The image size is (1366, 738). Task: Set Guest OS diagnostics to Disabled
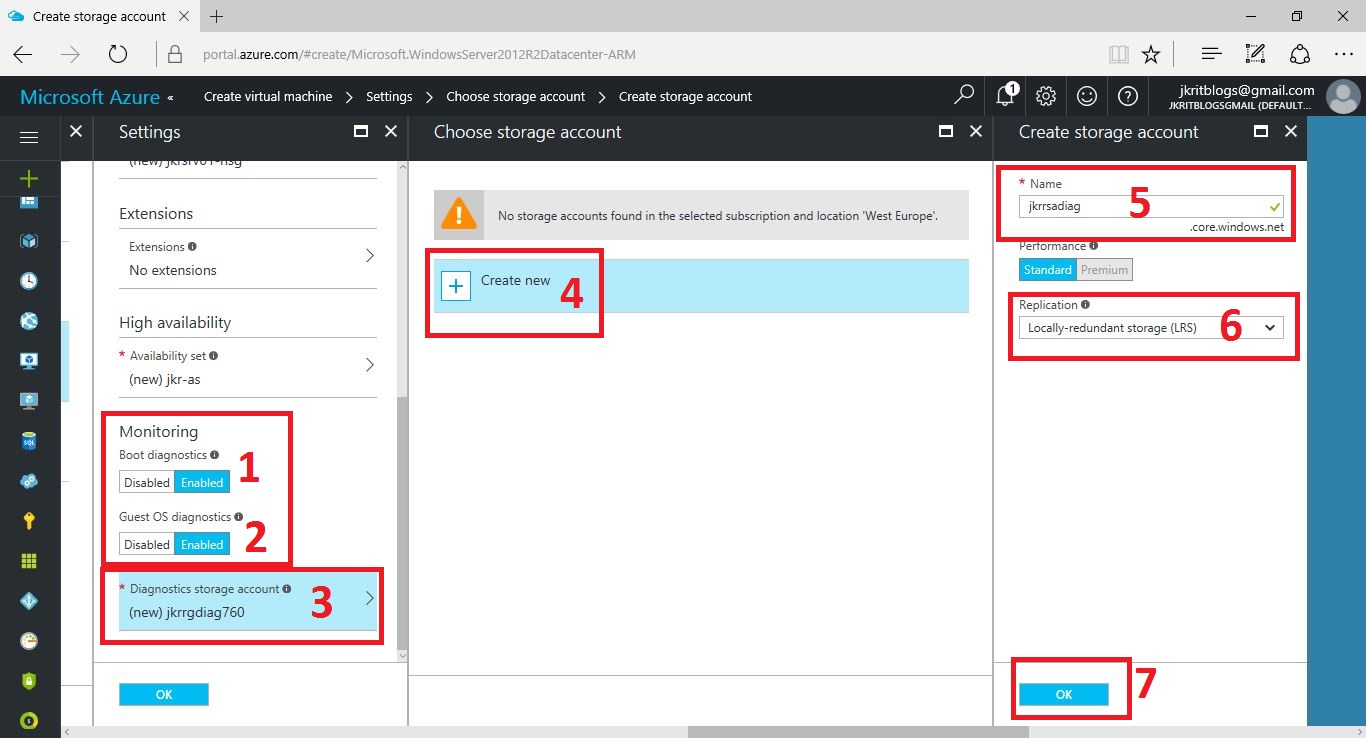click(x=147, y=544)
